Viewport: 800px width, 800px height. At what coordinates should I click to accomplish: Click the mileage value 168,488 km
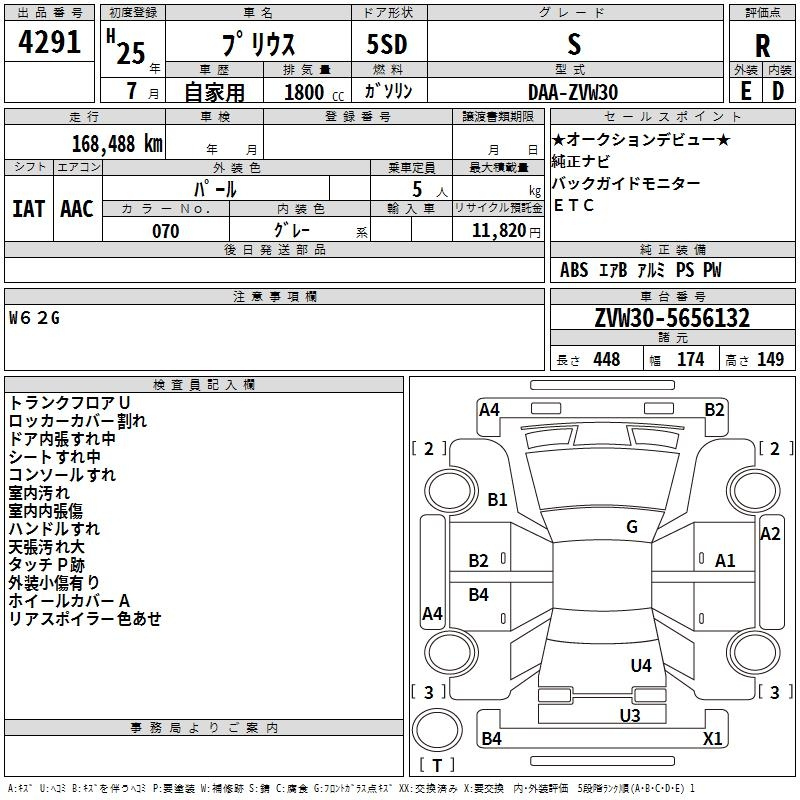click(x=117, y=144)
